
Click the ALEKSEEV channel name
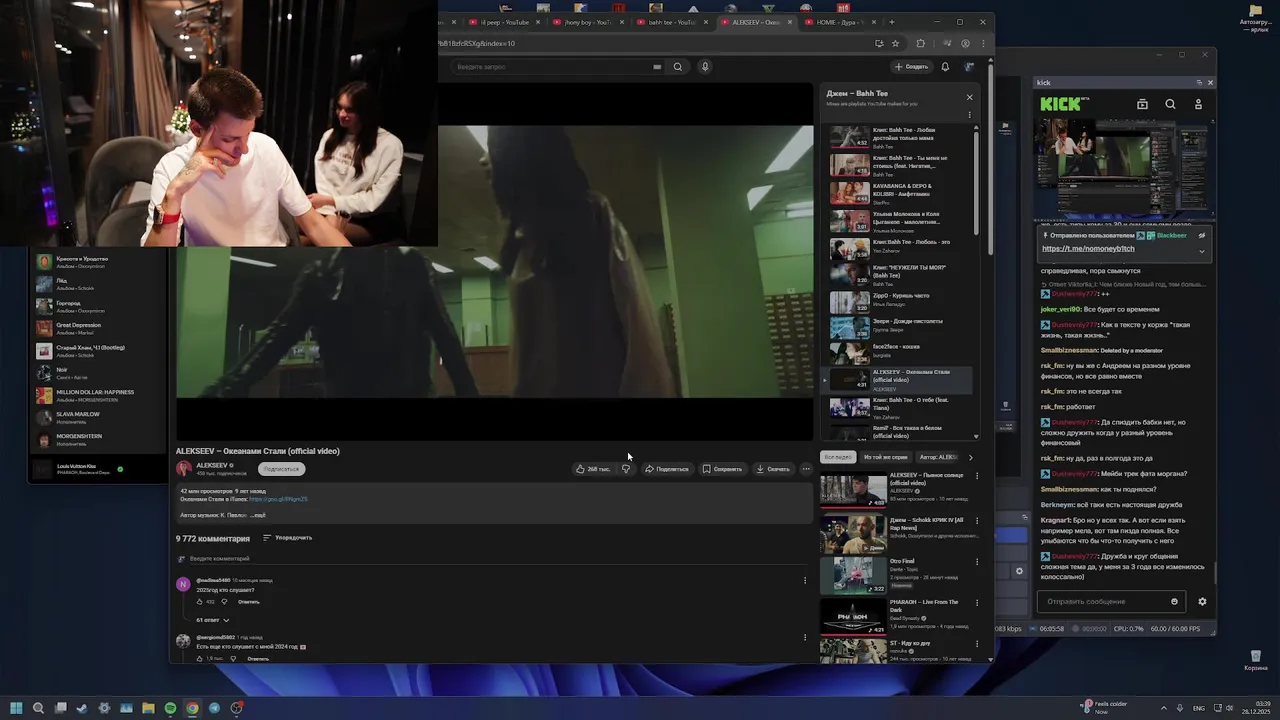[211, 465]
